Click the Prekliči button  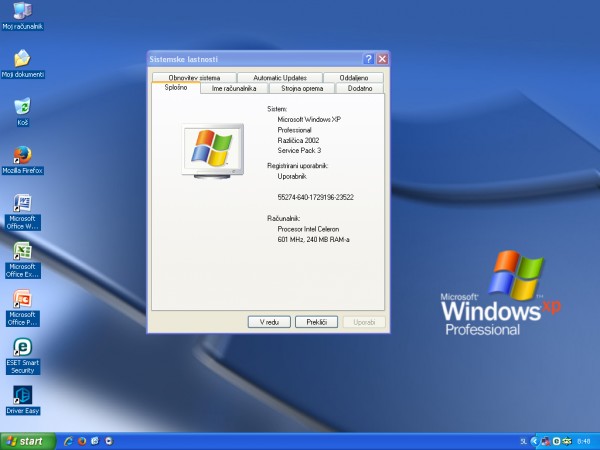(316, 322)
